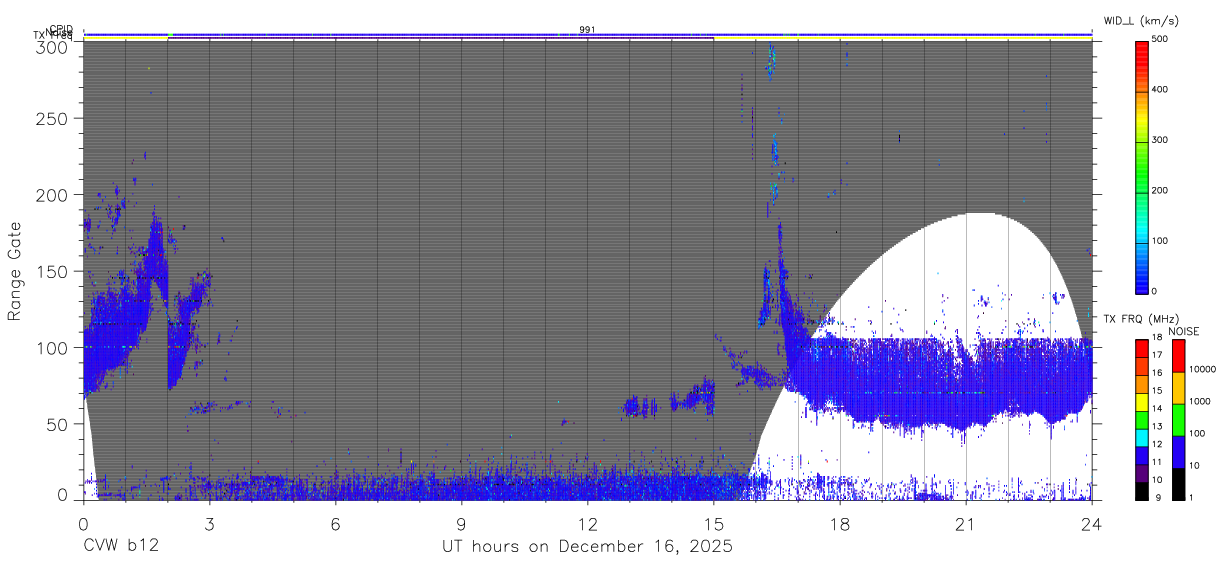Click the 'NOISE' legend title
Screen dimensions: 1228x567
click(x=1184, y=331)
